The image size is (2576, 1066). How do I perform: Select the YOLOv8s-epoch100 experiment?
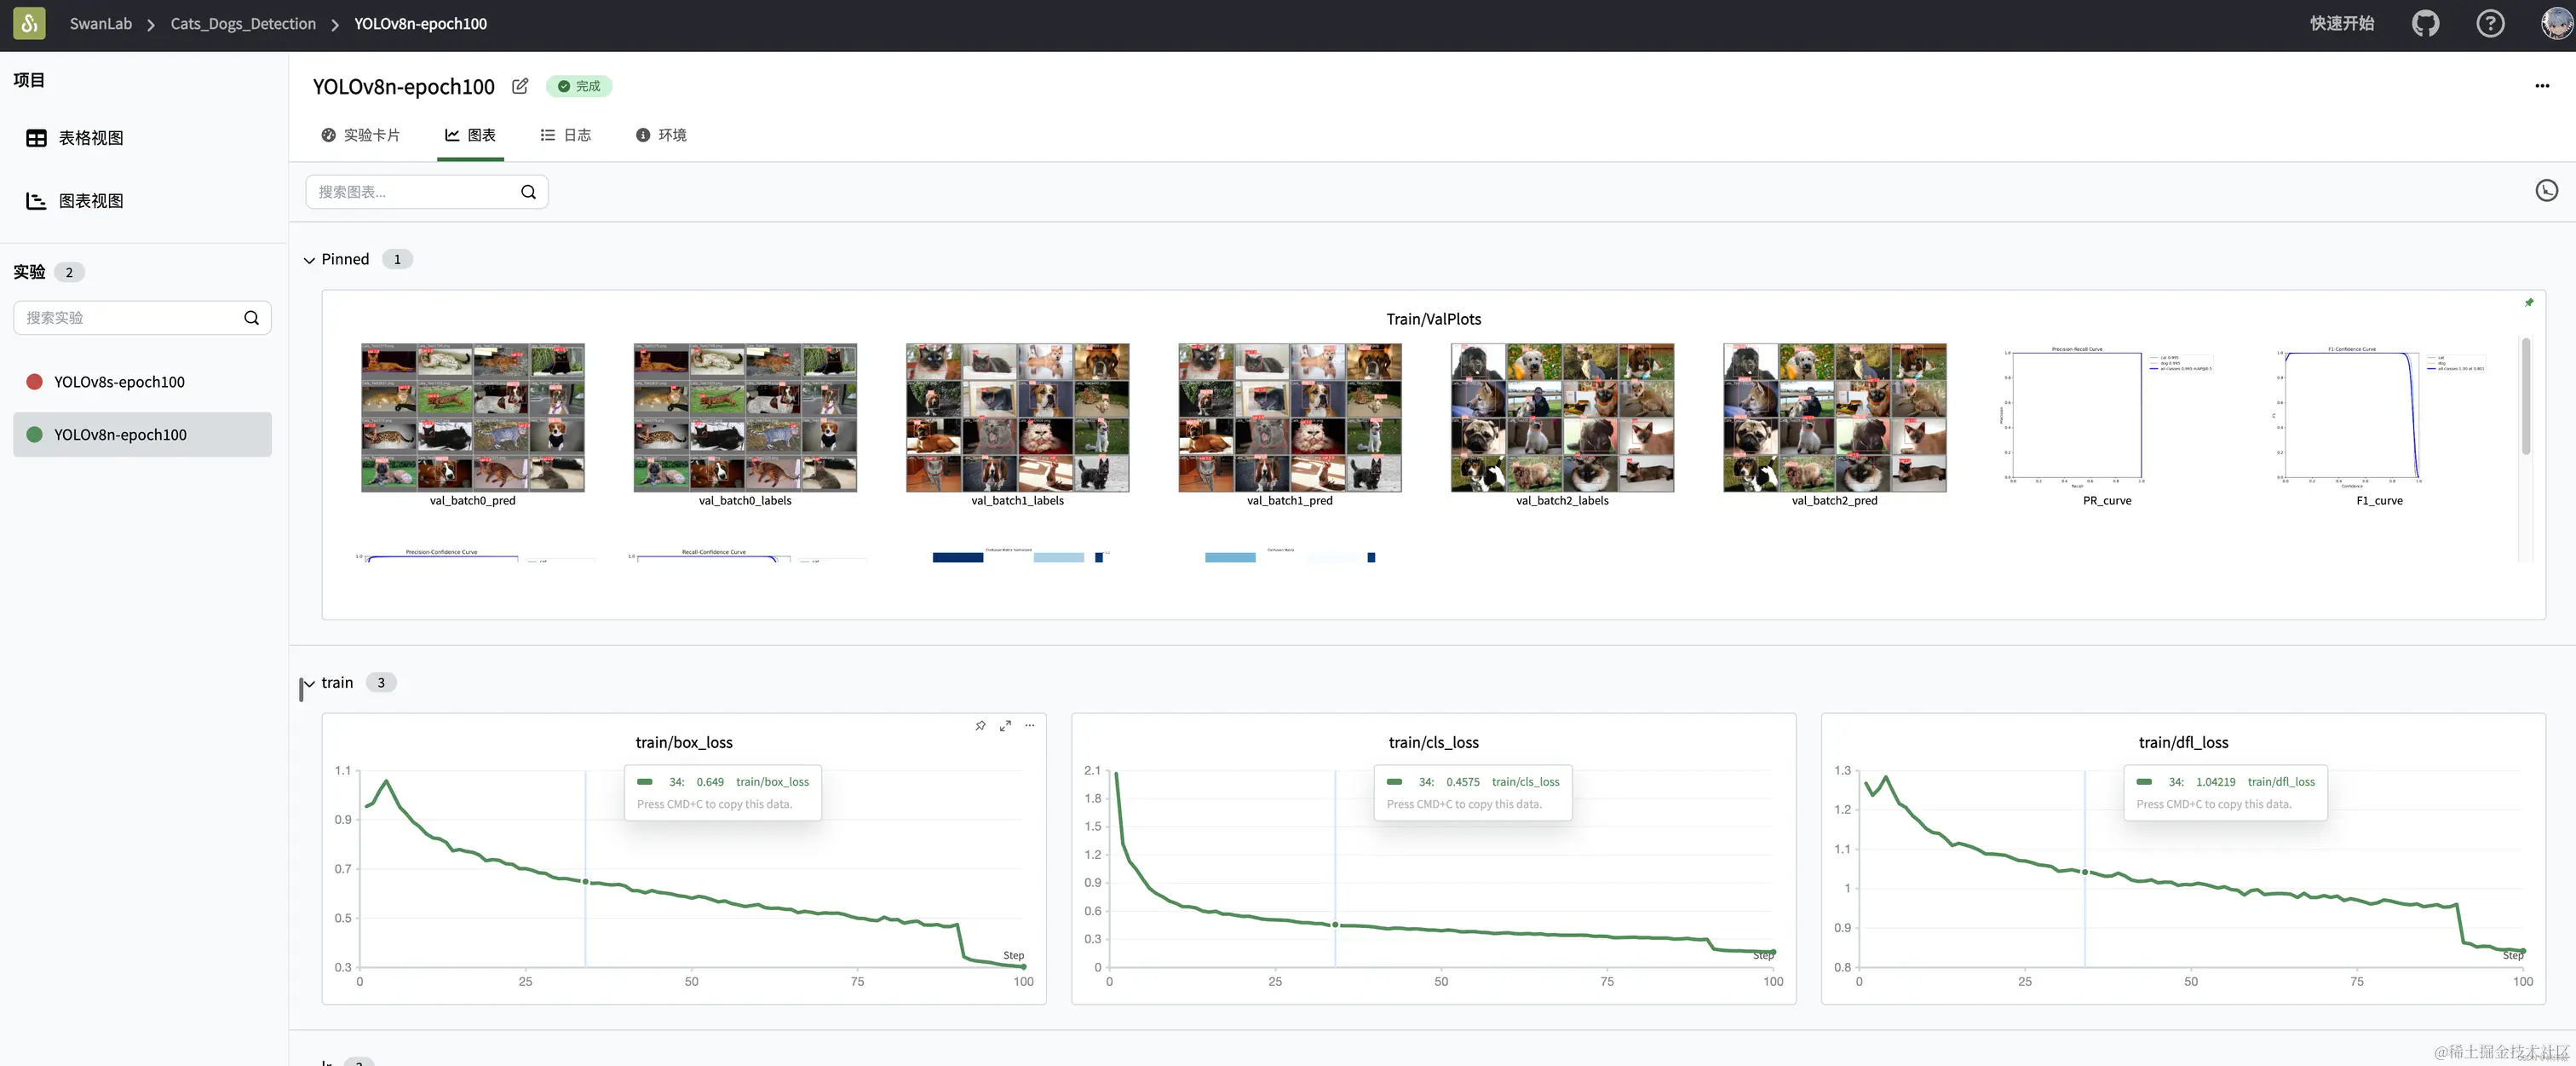click(119, 382)
